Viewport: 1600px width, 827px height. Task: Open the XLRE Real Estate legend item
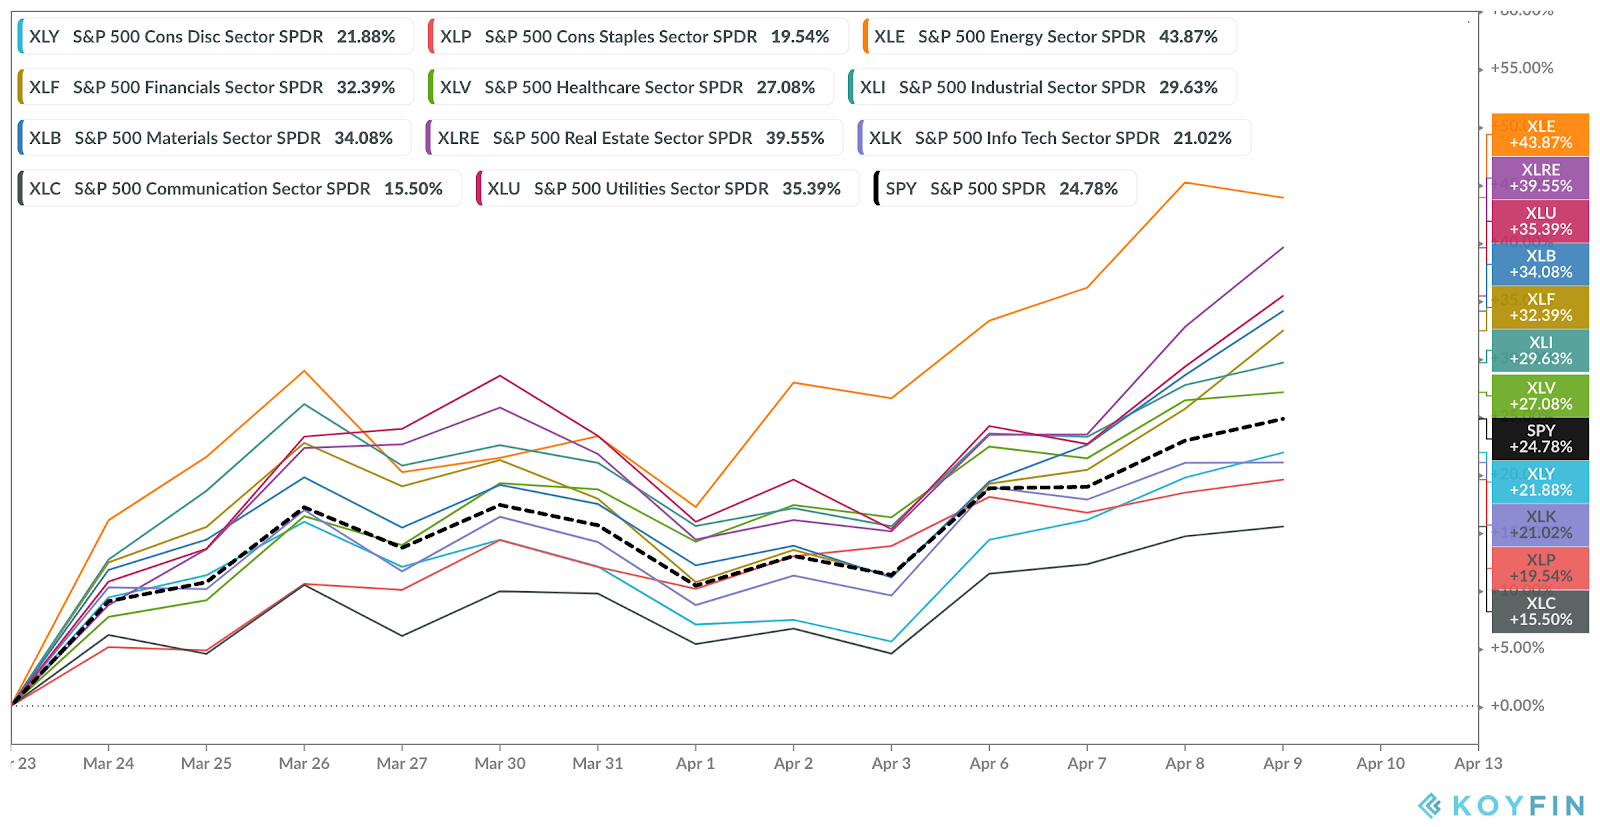(632, 138)
